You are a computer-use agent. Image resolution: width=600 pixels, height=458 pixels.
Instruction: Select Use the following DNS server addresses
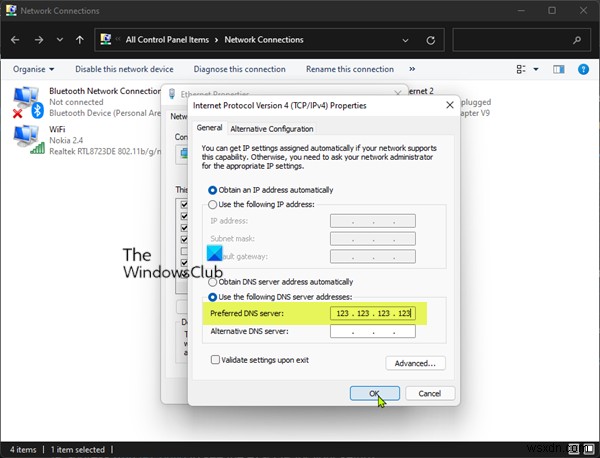pos(212,297)
